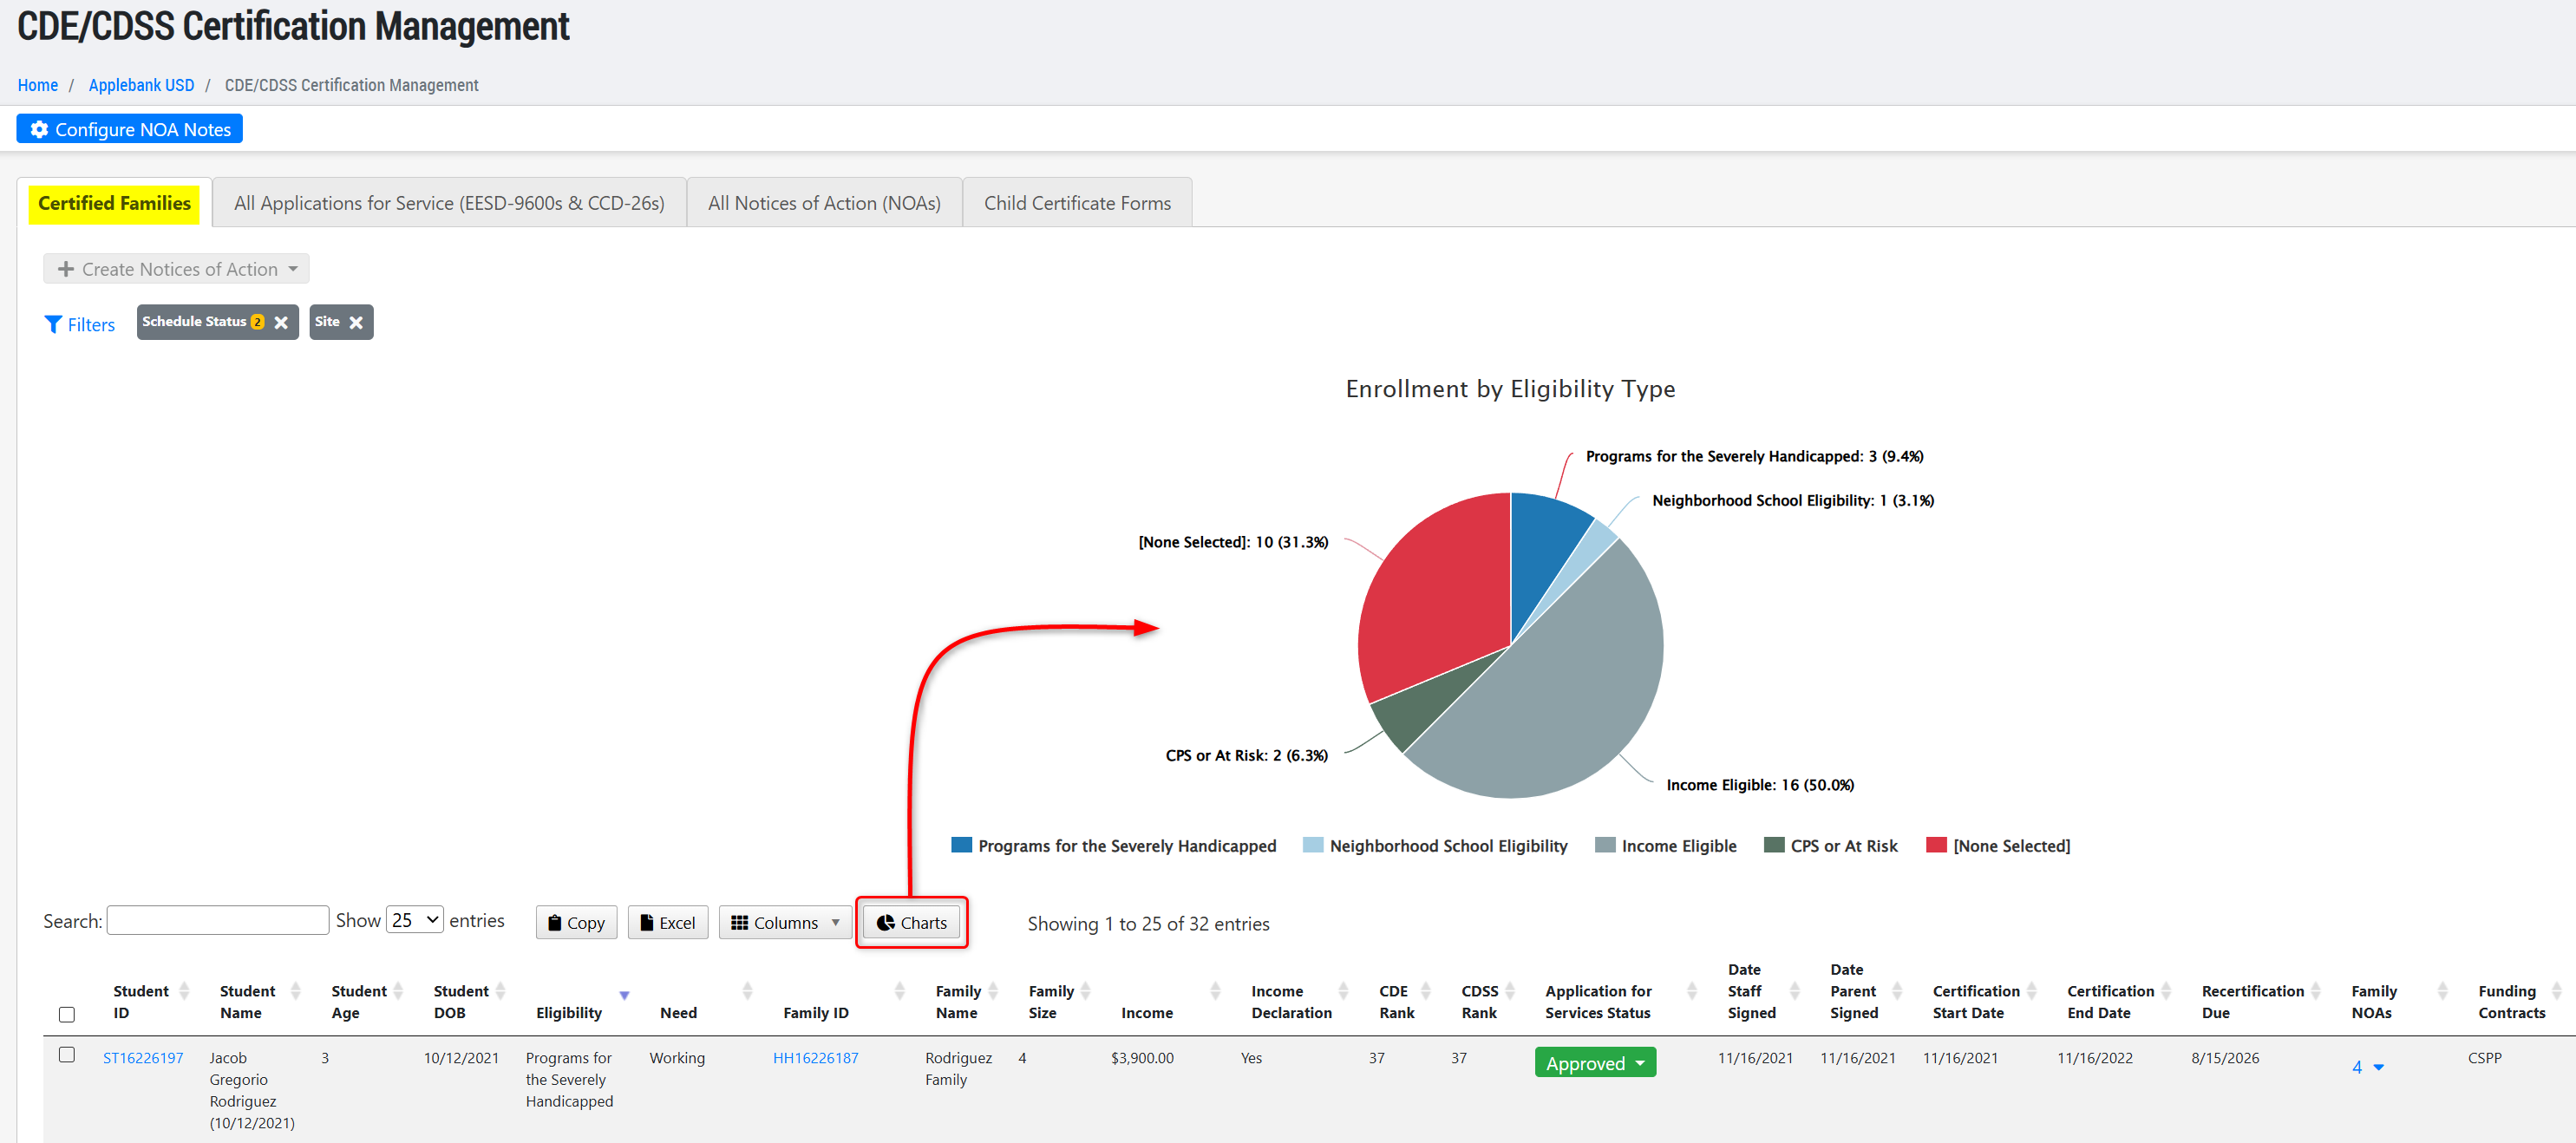
Task: Remove the Schedule Status filter chip
Action: pos(281,322)
